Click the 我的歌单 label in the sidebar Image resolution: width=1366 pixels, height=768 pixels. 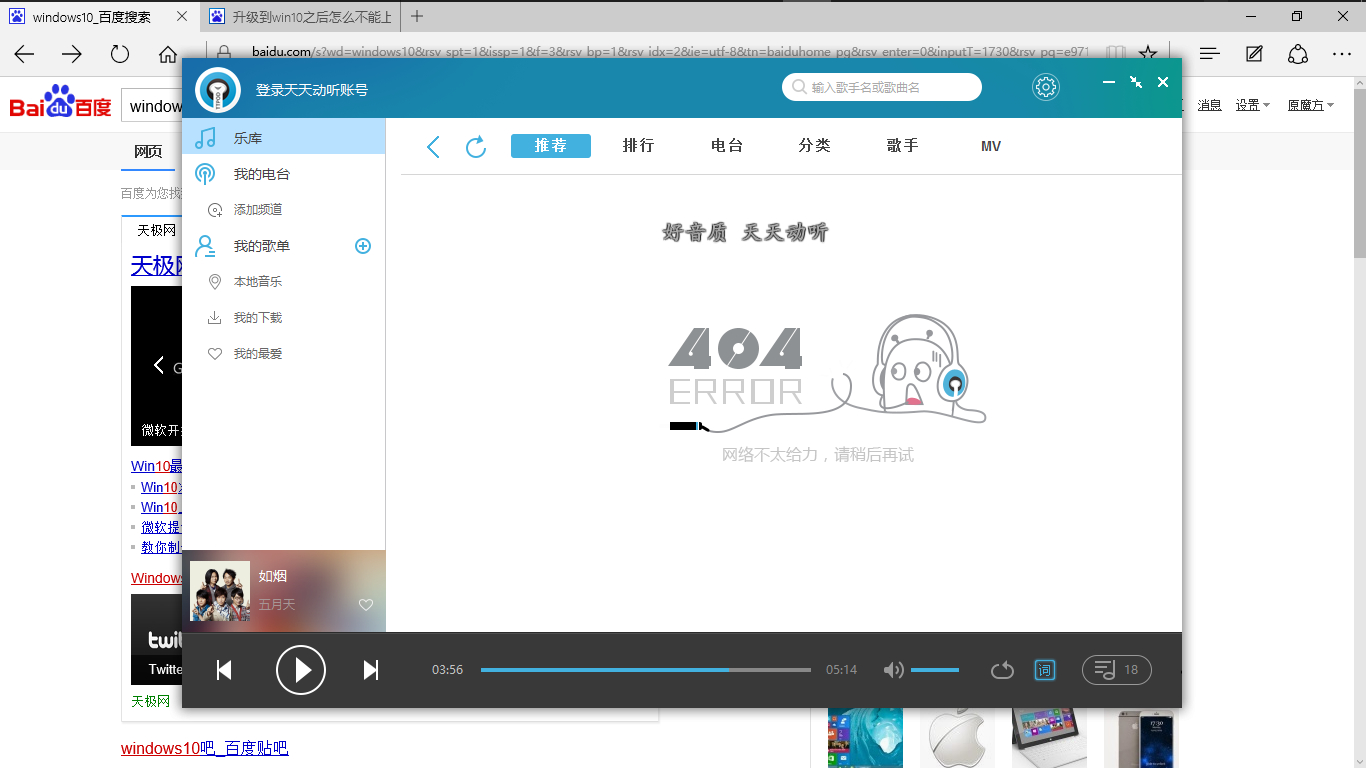coord(262,246)
